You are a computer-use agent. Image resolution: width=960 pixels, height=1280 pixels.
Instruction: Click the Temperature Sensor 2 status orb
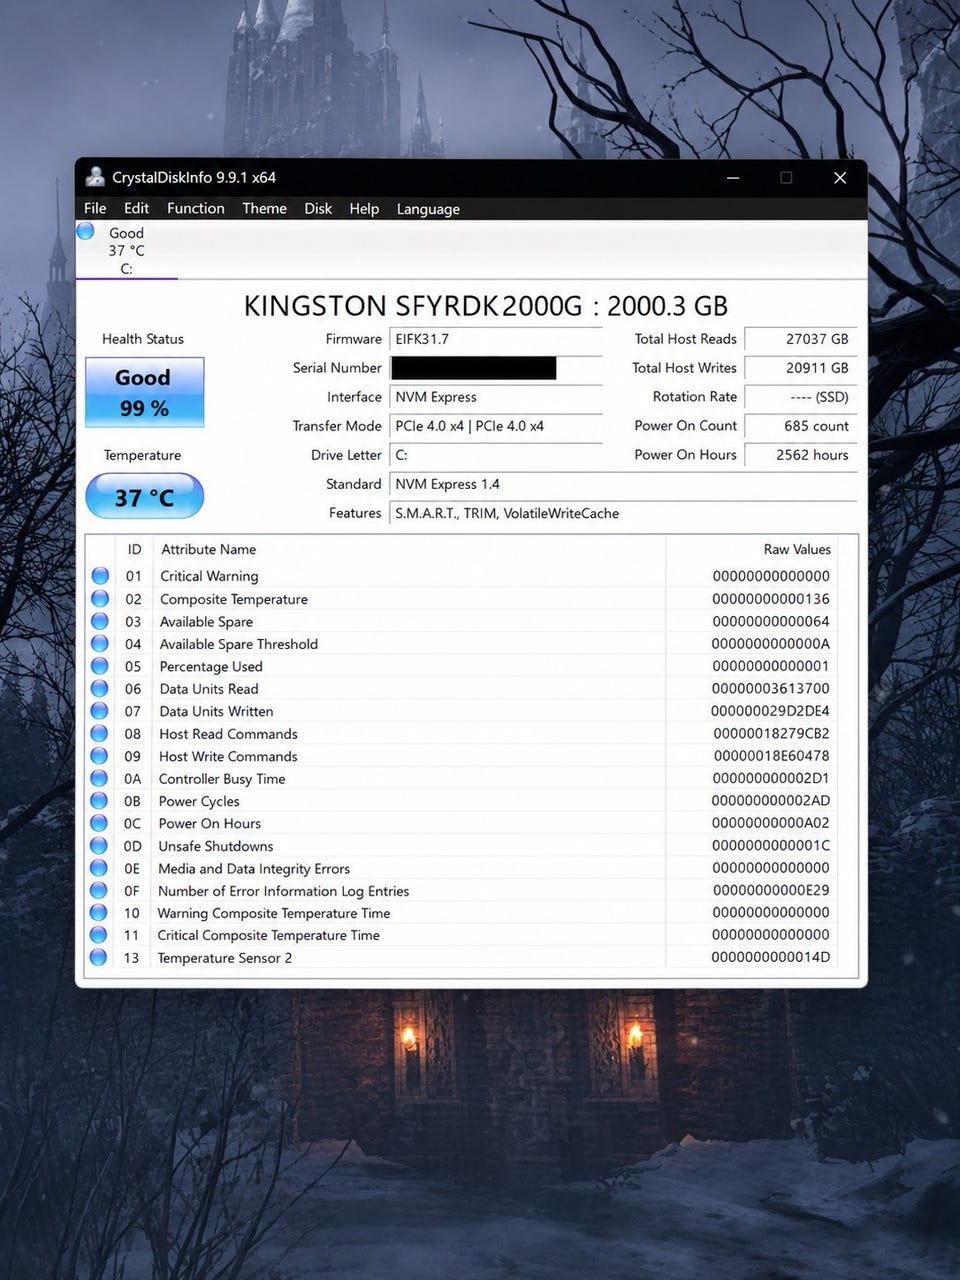coord(98,957)
